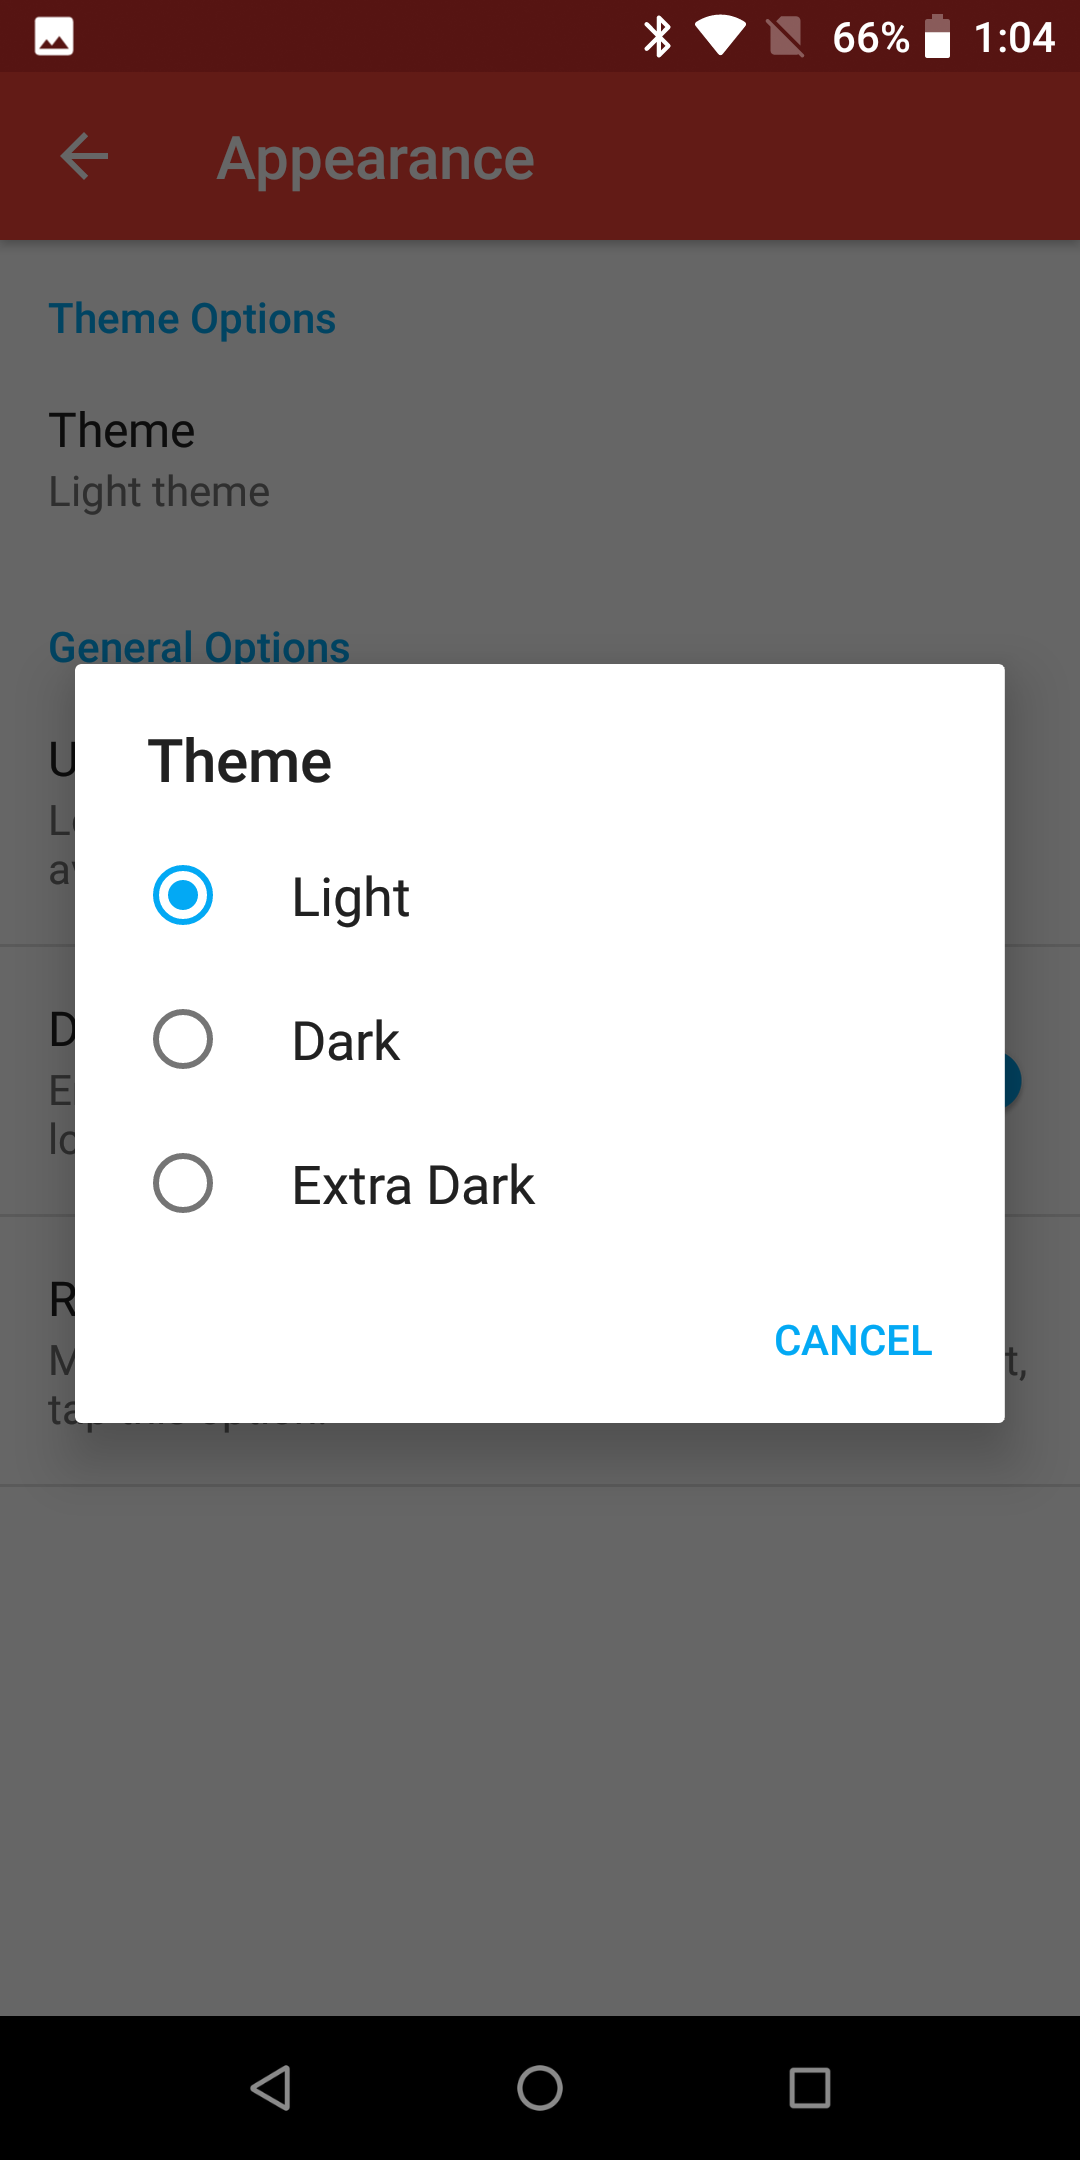Tap the no-SIM indicator icon
Viewport: 1080px width, 2160px height.
[x=787, y=36]
